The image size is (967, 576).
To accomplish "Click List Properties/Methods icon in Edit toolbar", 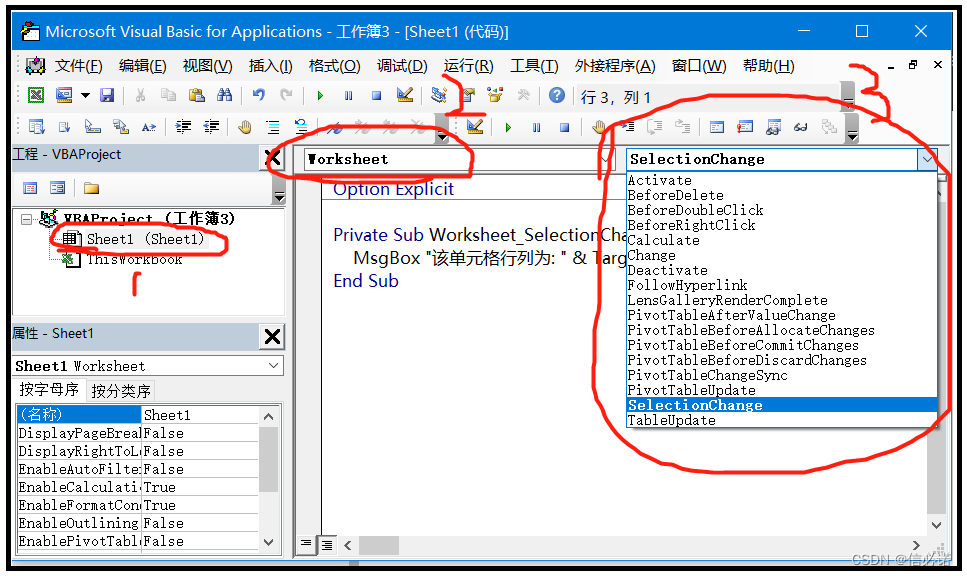I will click(x=36, y=127).
